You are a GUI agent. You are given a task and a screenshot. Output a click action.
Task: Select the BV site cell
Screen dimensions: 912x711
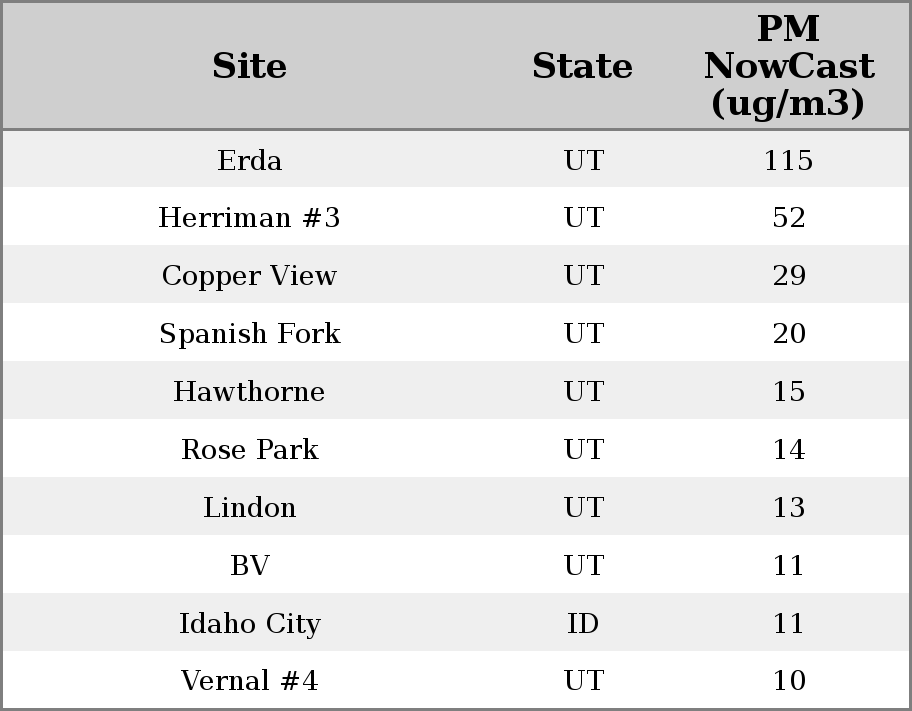click(250, 566)
